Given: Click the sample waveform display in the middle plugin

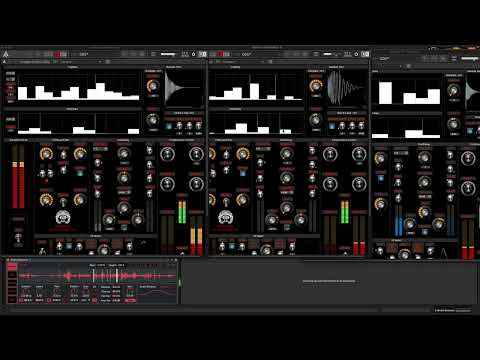Looking at the screenshot, I should (x=347, y=88).
